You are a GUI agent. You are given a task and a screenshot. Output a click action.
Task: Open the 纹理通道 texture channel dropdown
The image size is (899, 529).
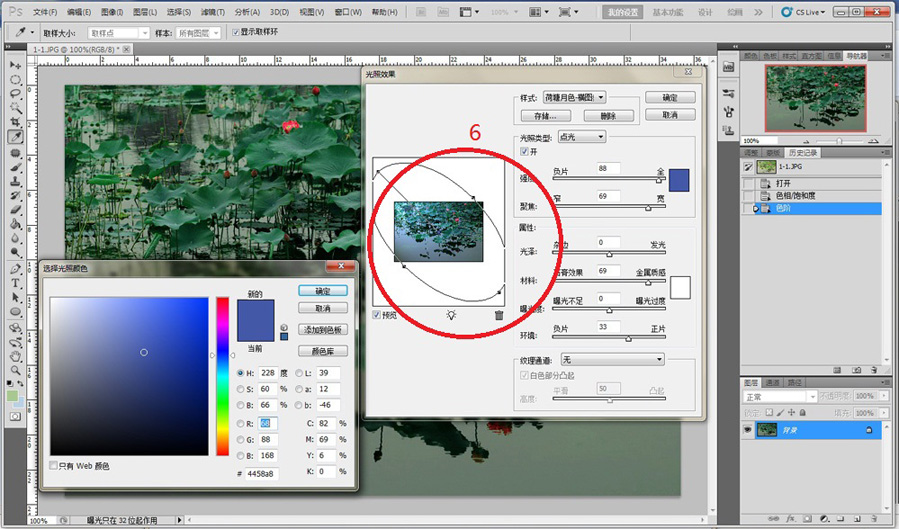612,360
